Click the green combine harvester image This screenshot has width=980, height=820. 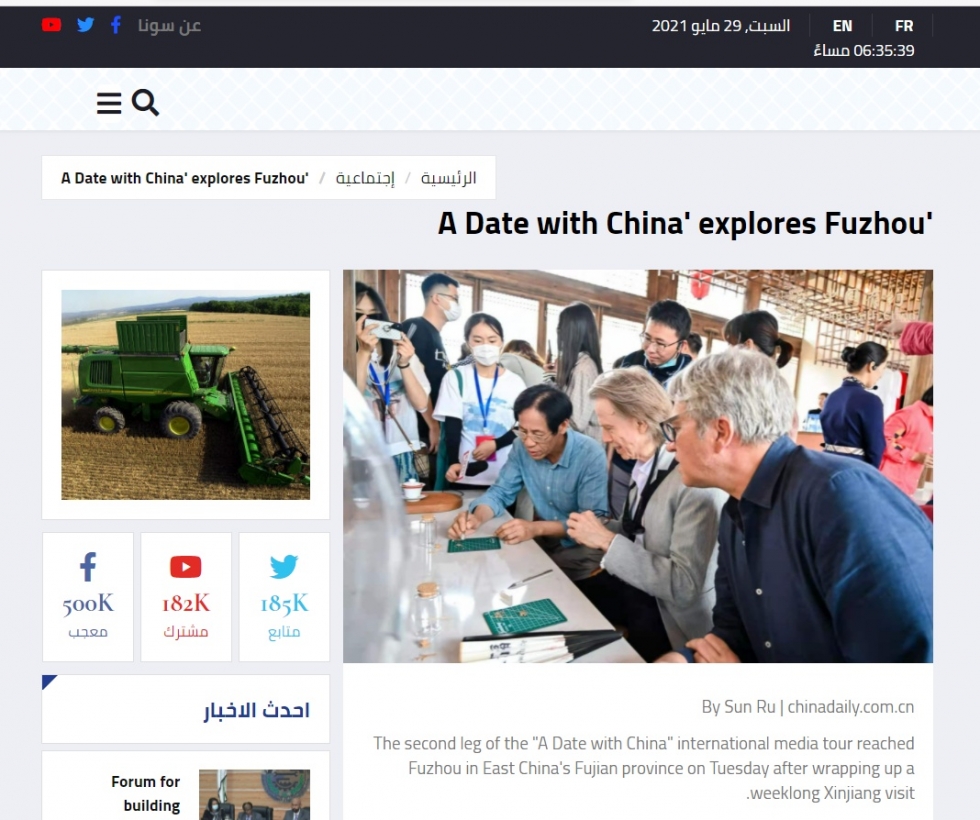coord(186,394)
